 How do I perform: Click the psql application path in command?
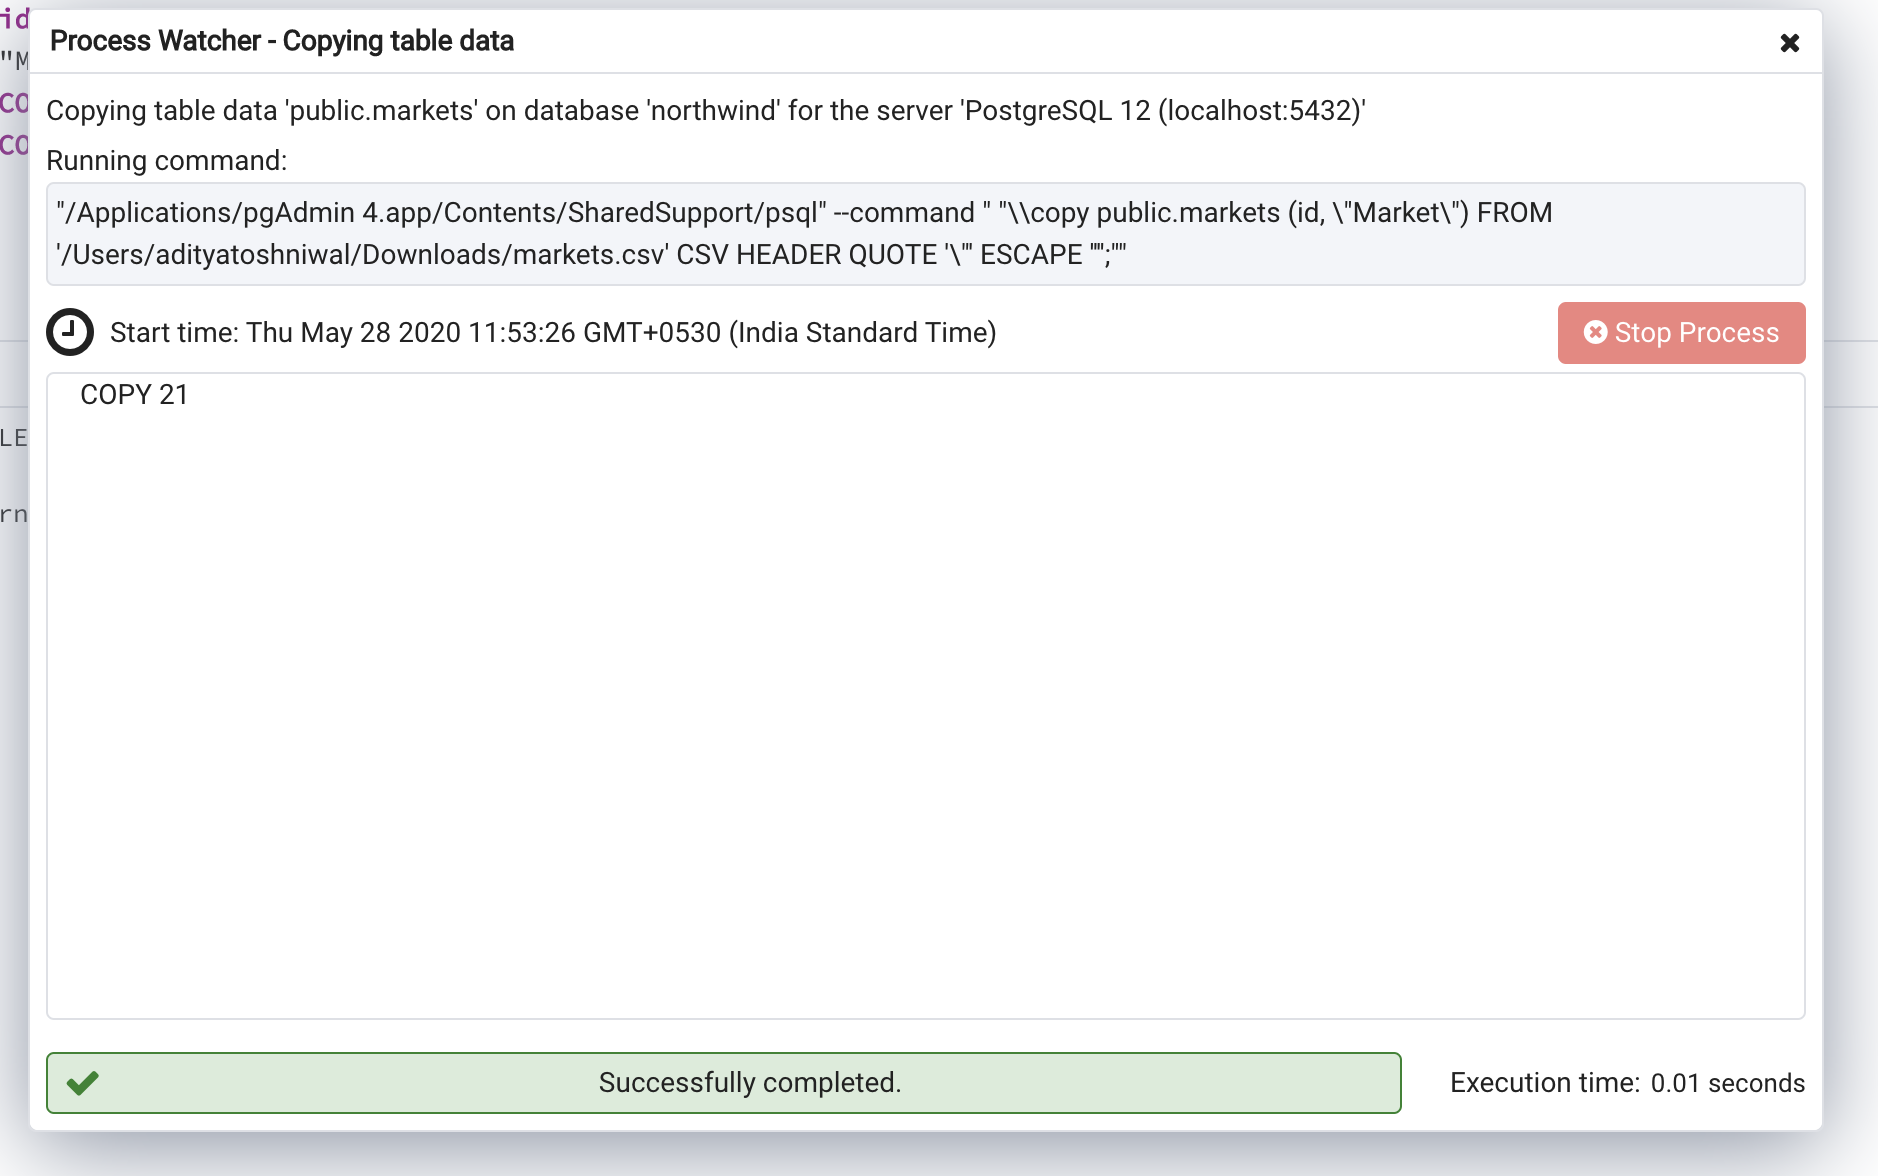coord(441,213)
